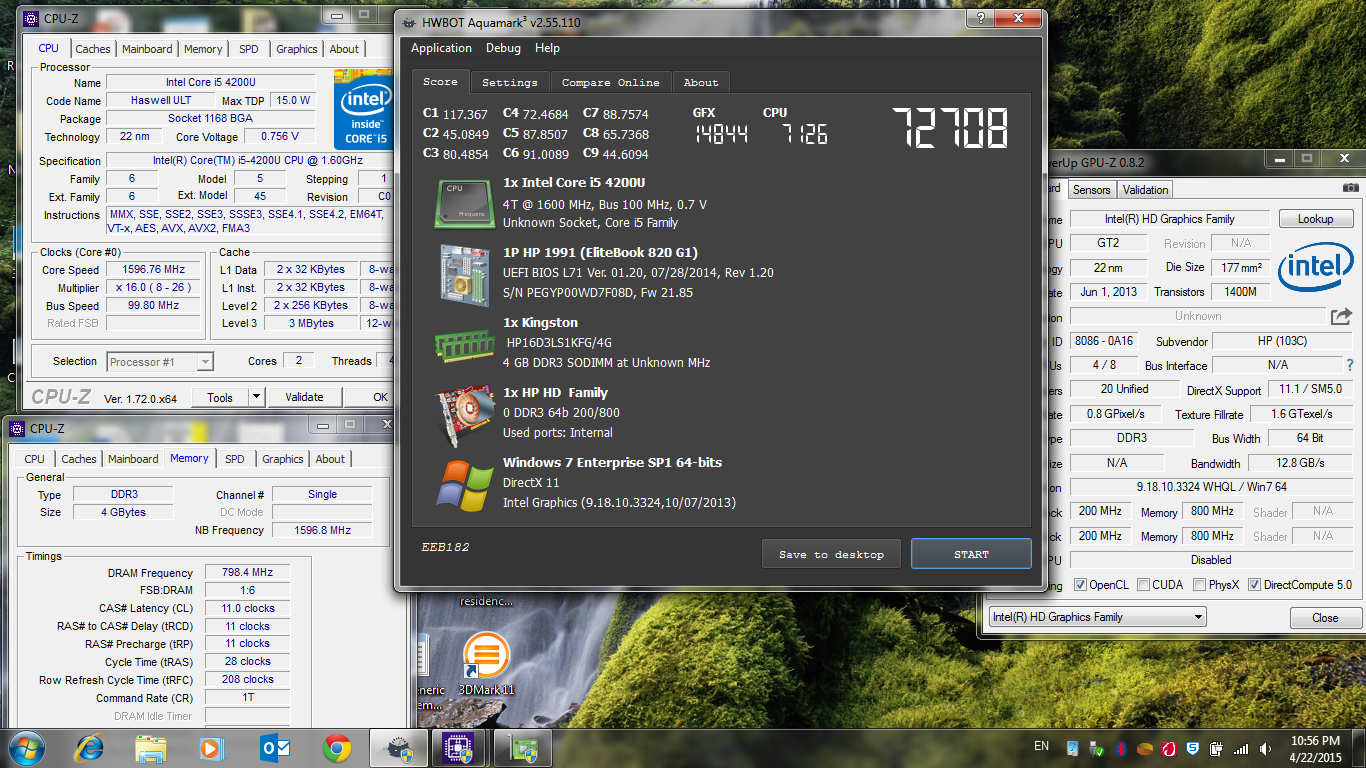The image size is (1366, 768).
Task: Toggle the DirectCompute 5.0 checkbox
Action: pyautogui.click(x=1254, y=585)
